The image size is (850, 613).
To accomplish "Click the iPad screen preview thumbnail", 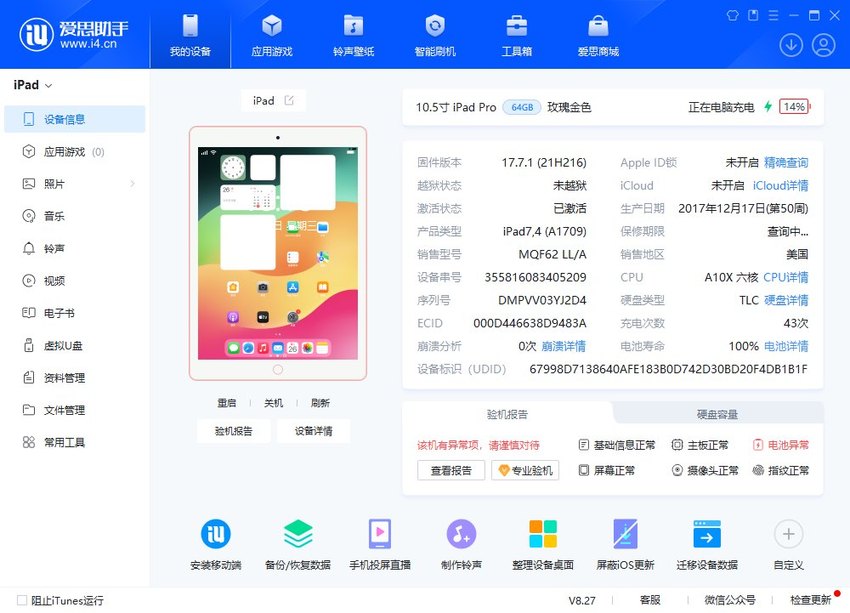I will (x=278, y=253).
